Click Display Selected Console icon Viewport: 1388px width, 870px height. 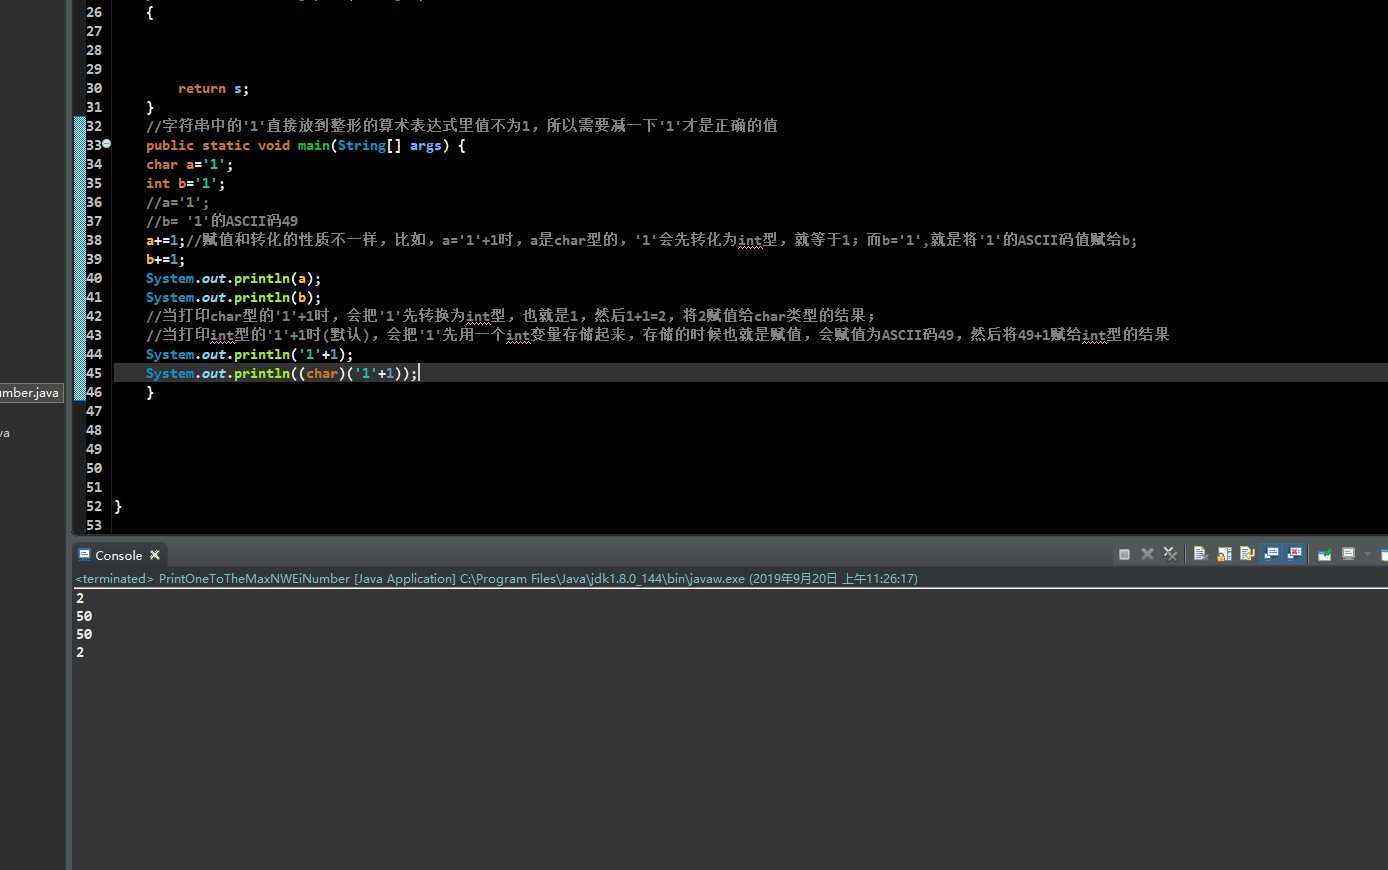[1348, 554]
